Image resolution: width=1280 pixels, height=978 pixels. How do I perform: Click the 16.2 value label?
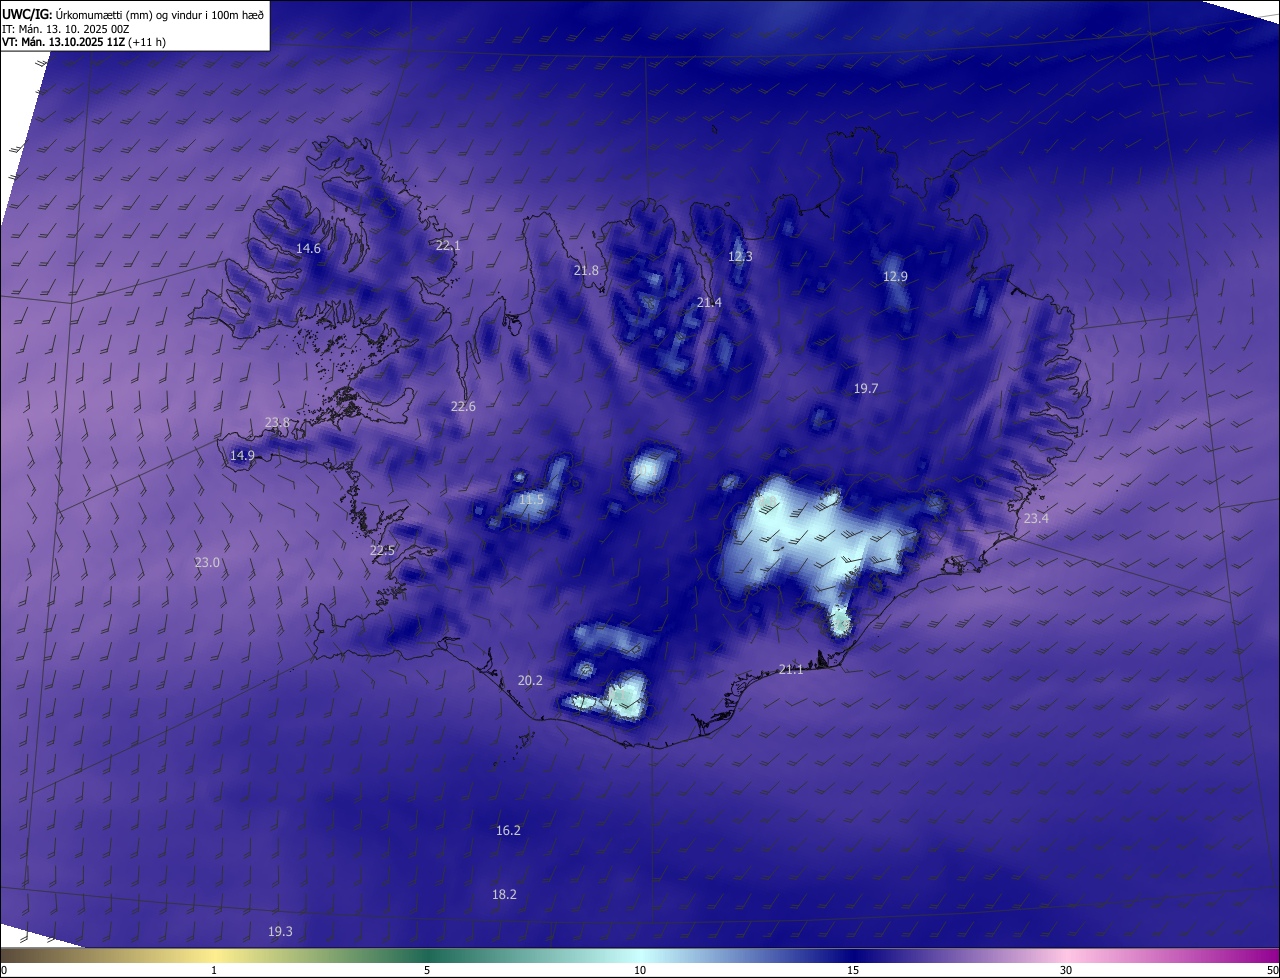coord(508,830)
